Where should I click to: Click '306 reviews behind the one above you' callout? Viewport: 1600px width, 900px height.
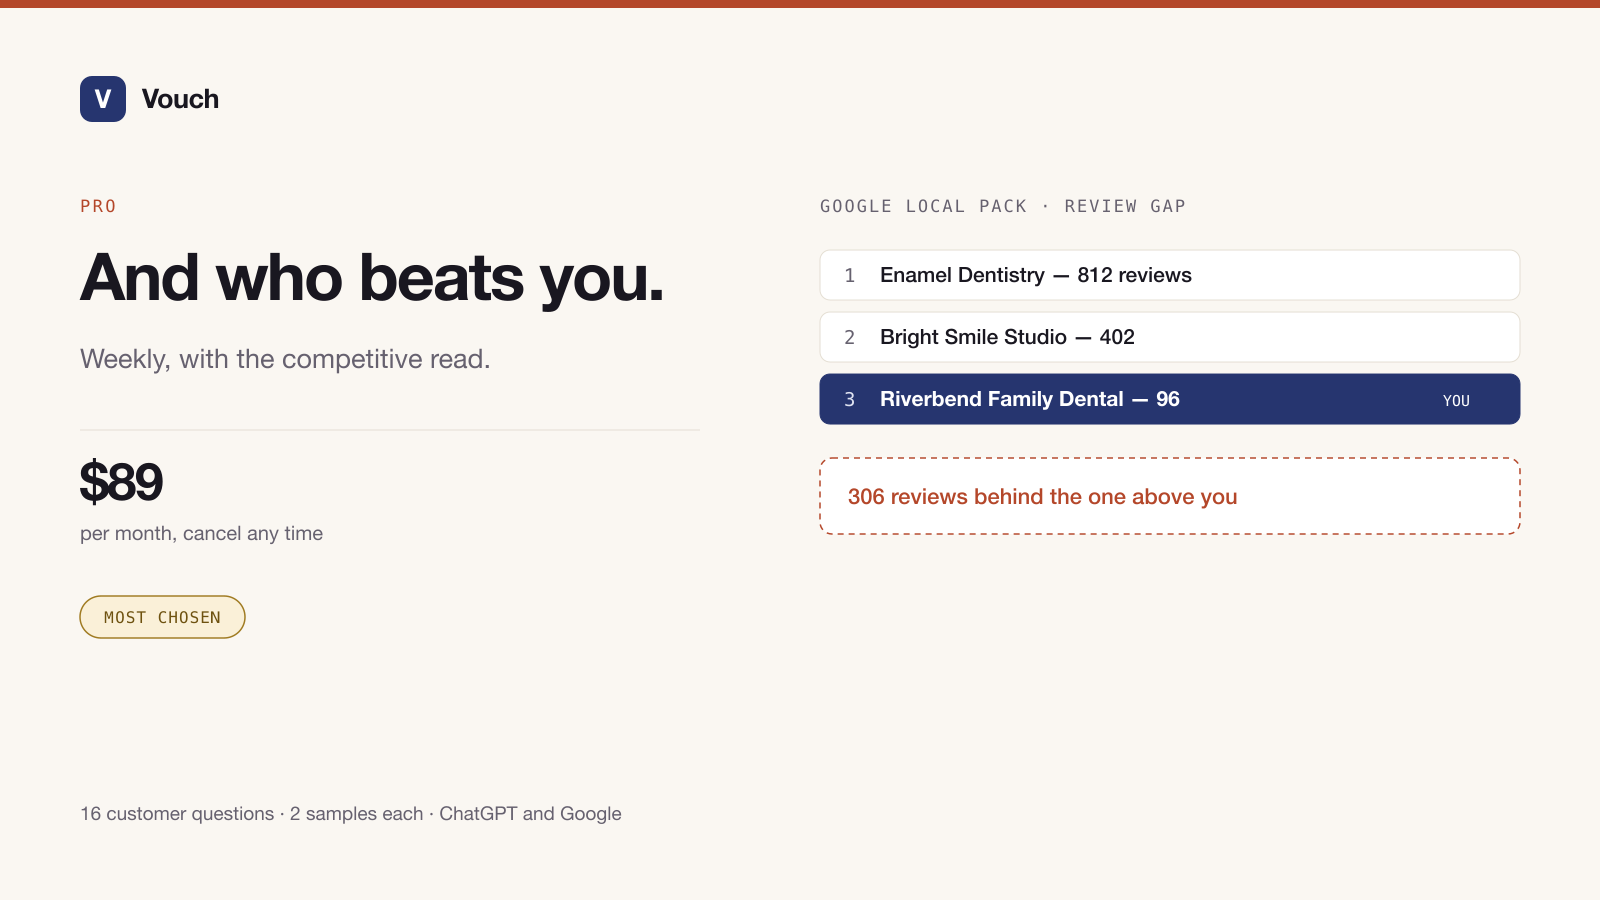coord(1170,496)
